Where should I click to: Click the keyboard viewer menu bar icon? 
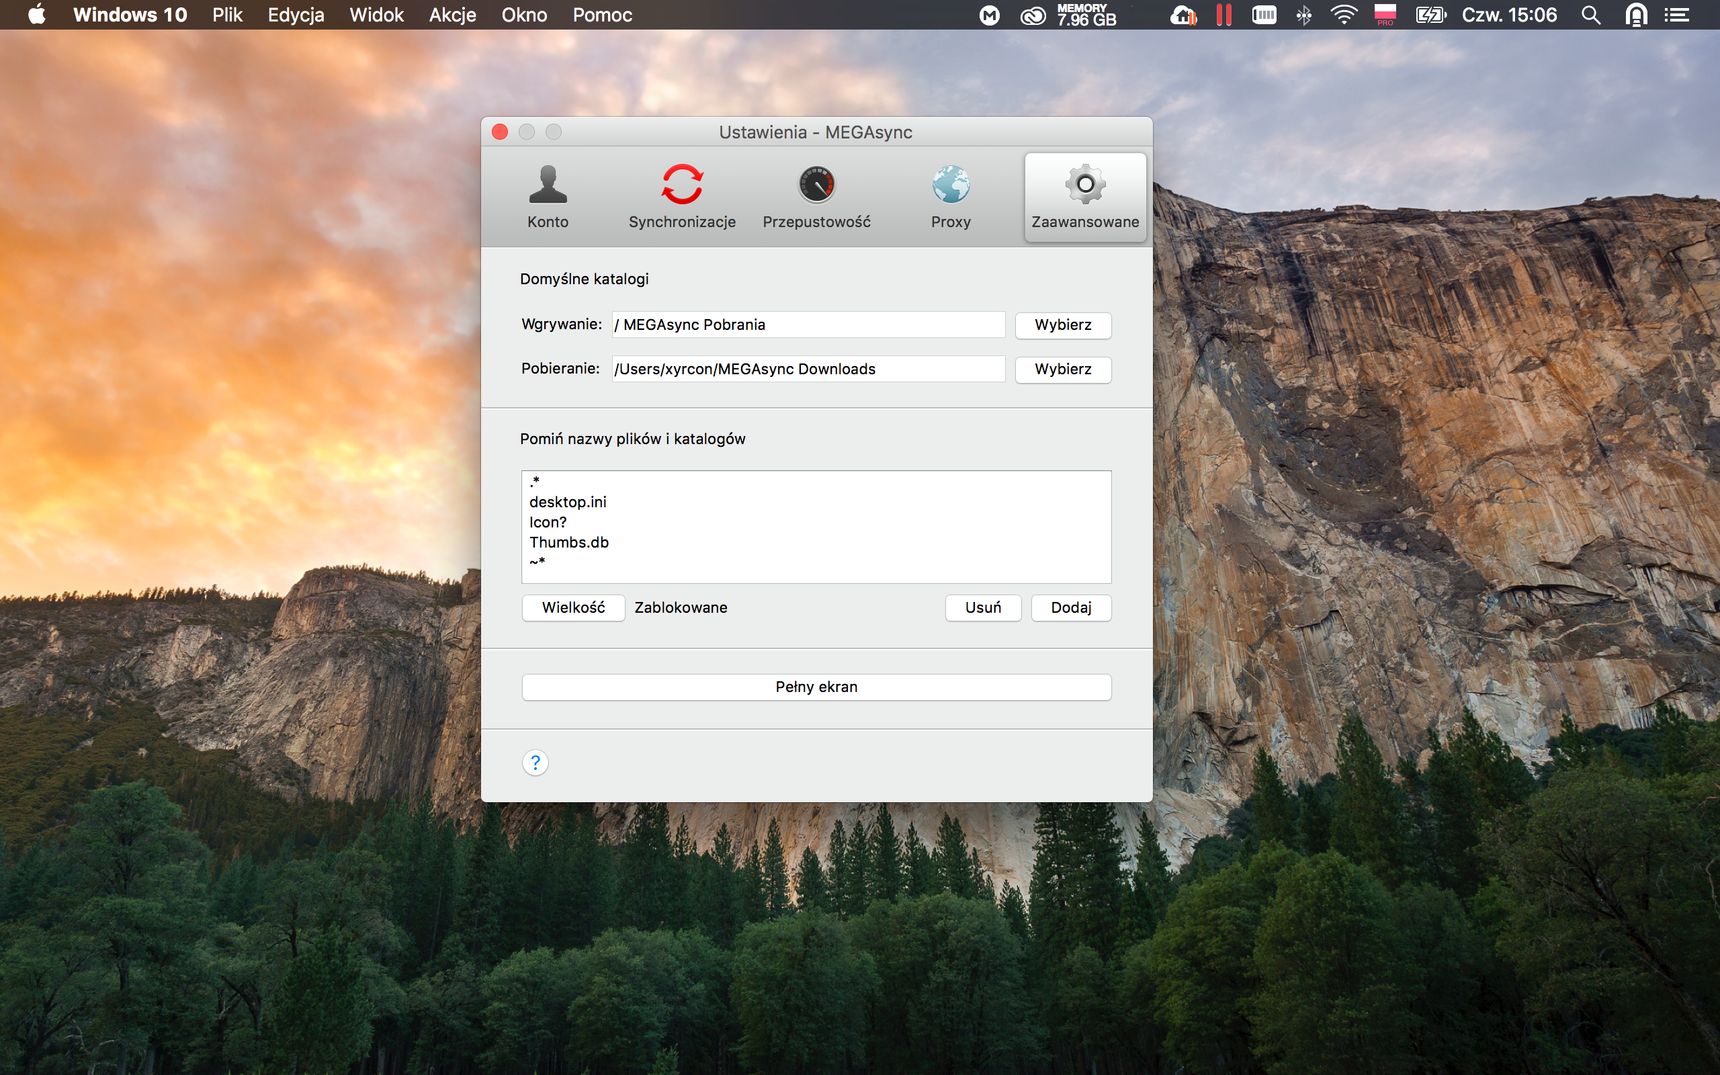(x=1264, y=15)
